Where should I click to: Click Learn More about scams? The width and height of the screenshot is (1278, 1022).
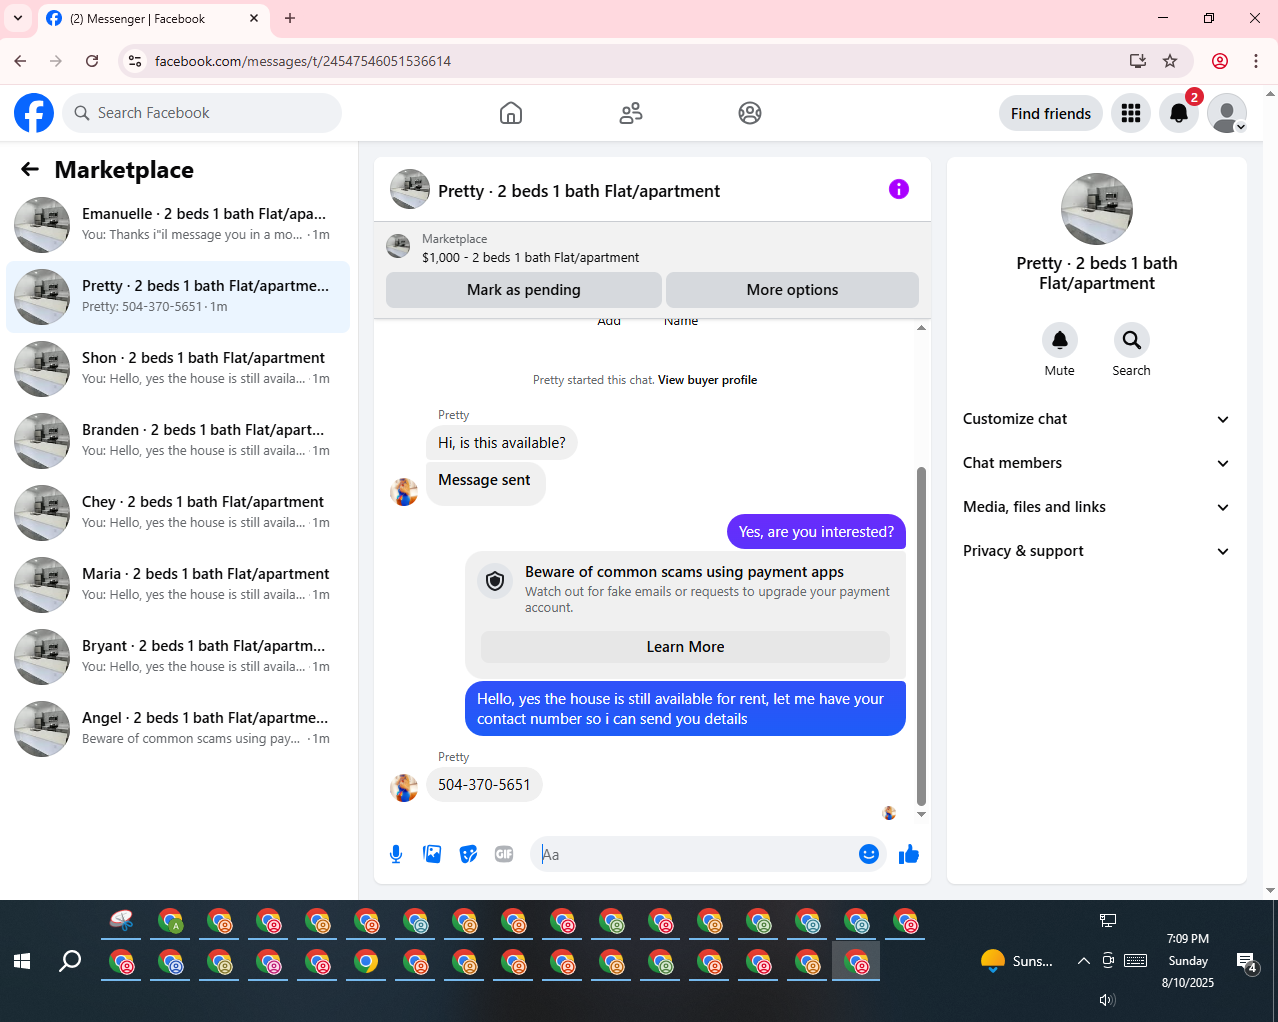tap(685, 647)
